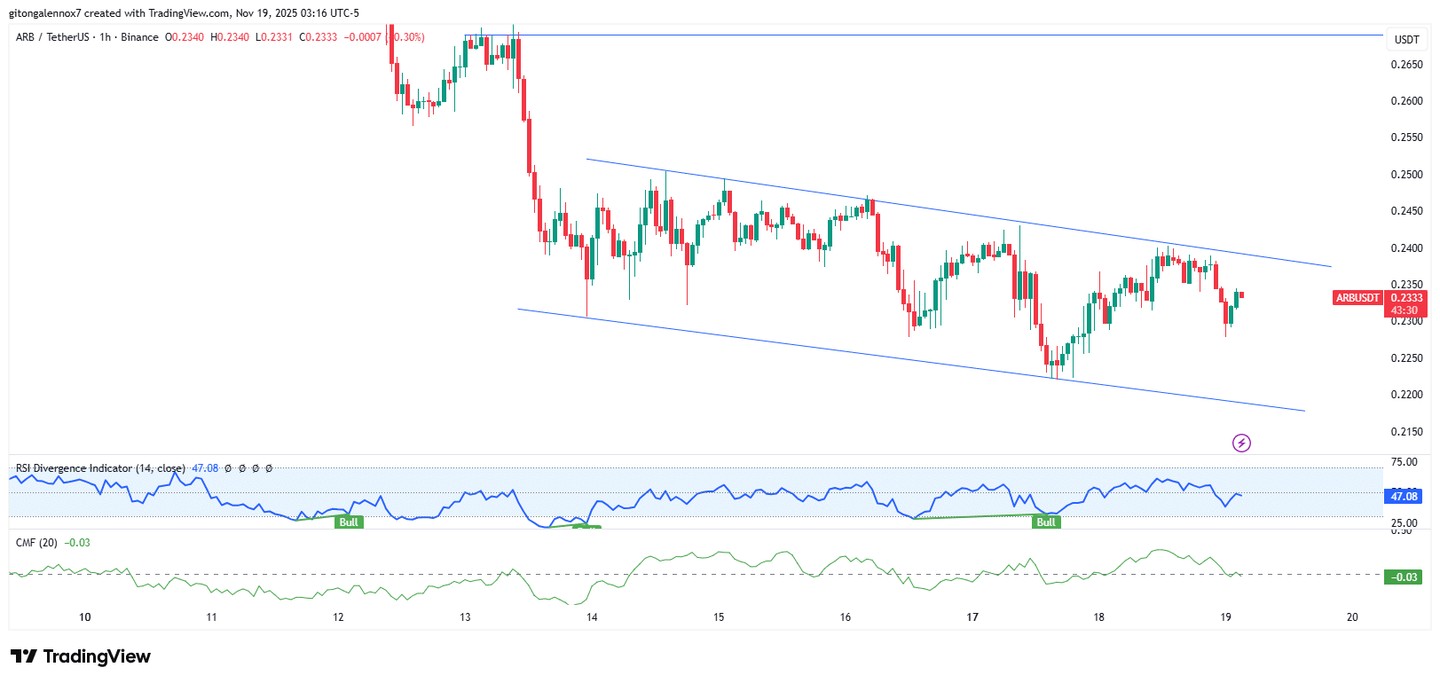Click the green -0.03 CMF value tag
Image resolution: width=1440 pixels, height=683 pixels.
pyautogui.click(x=1403, y=576)
